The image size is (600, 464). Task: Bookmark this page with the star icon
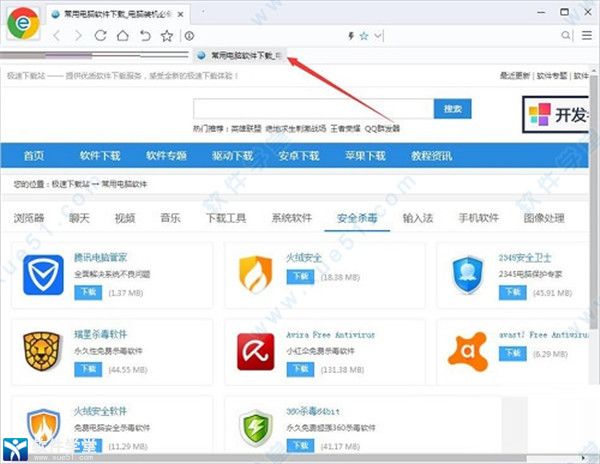click(x=364, y=36)
